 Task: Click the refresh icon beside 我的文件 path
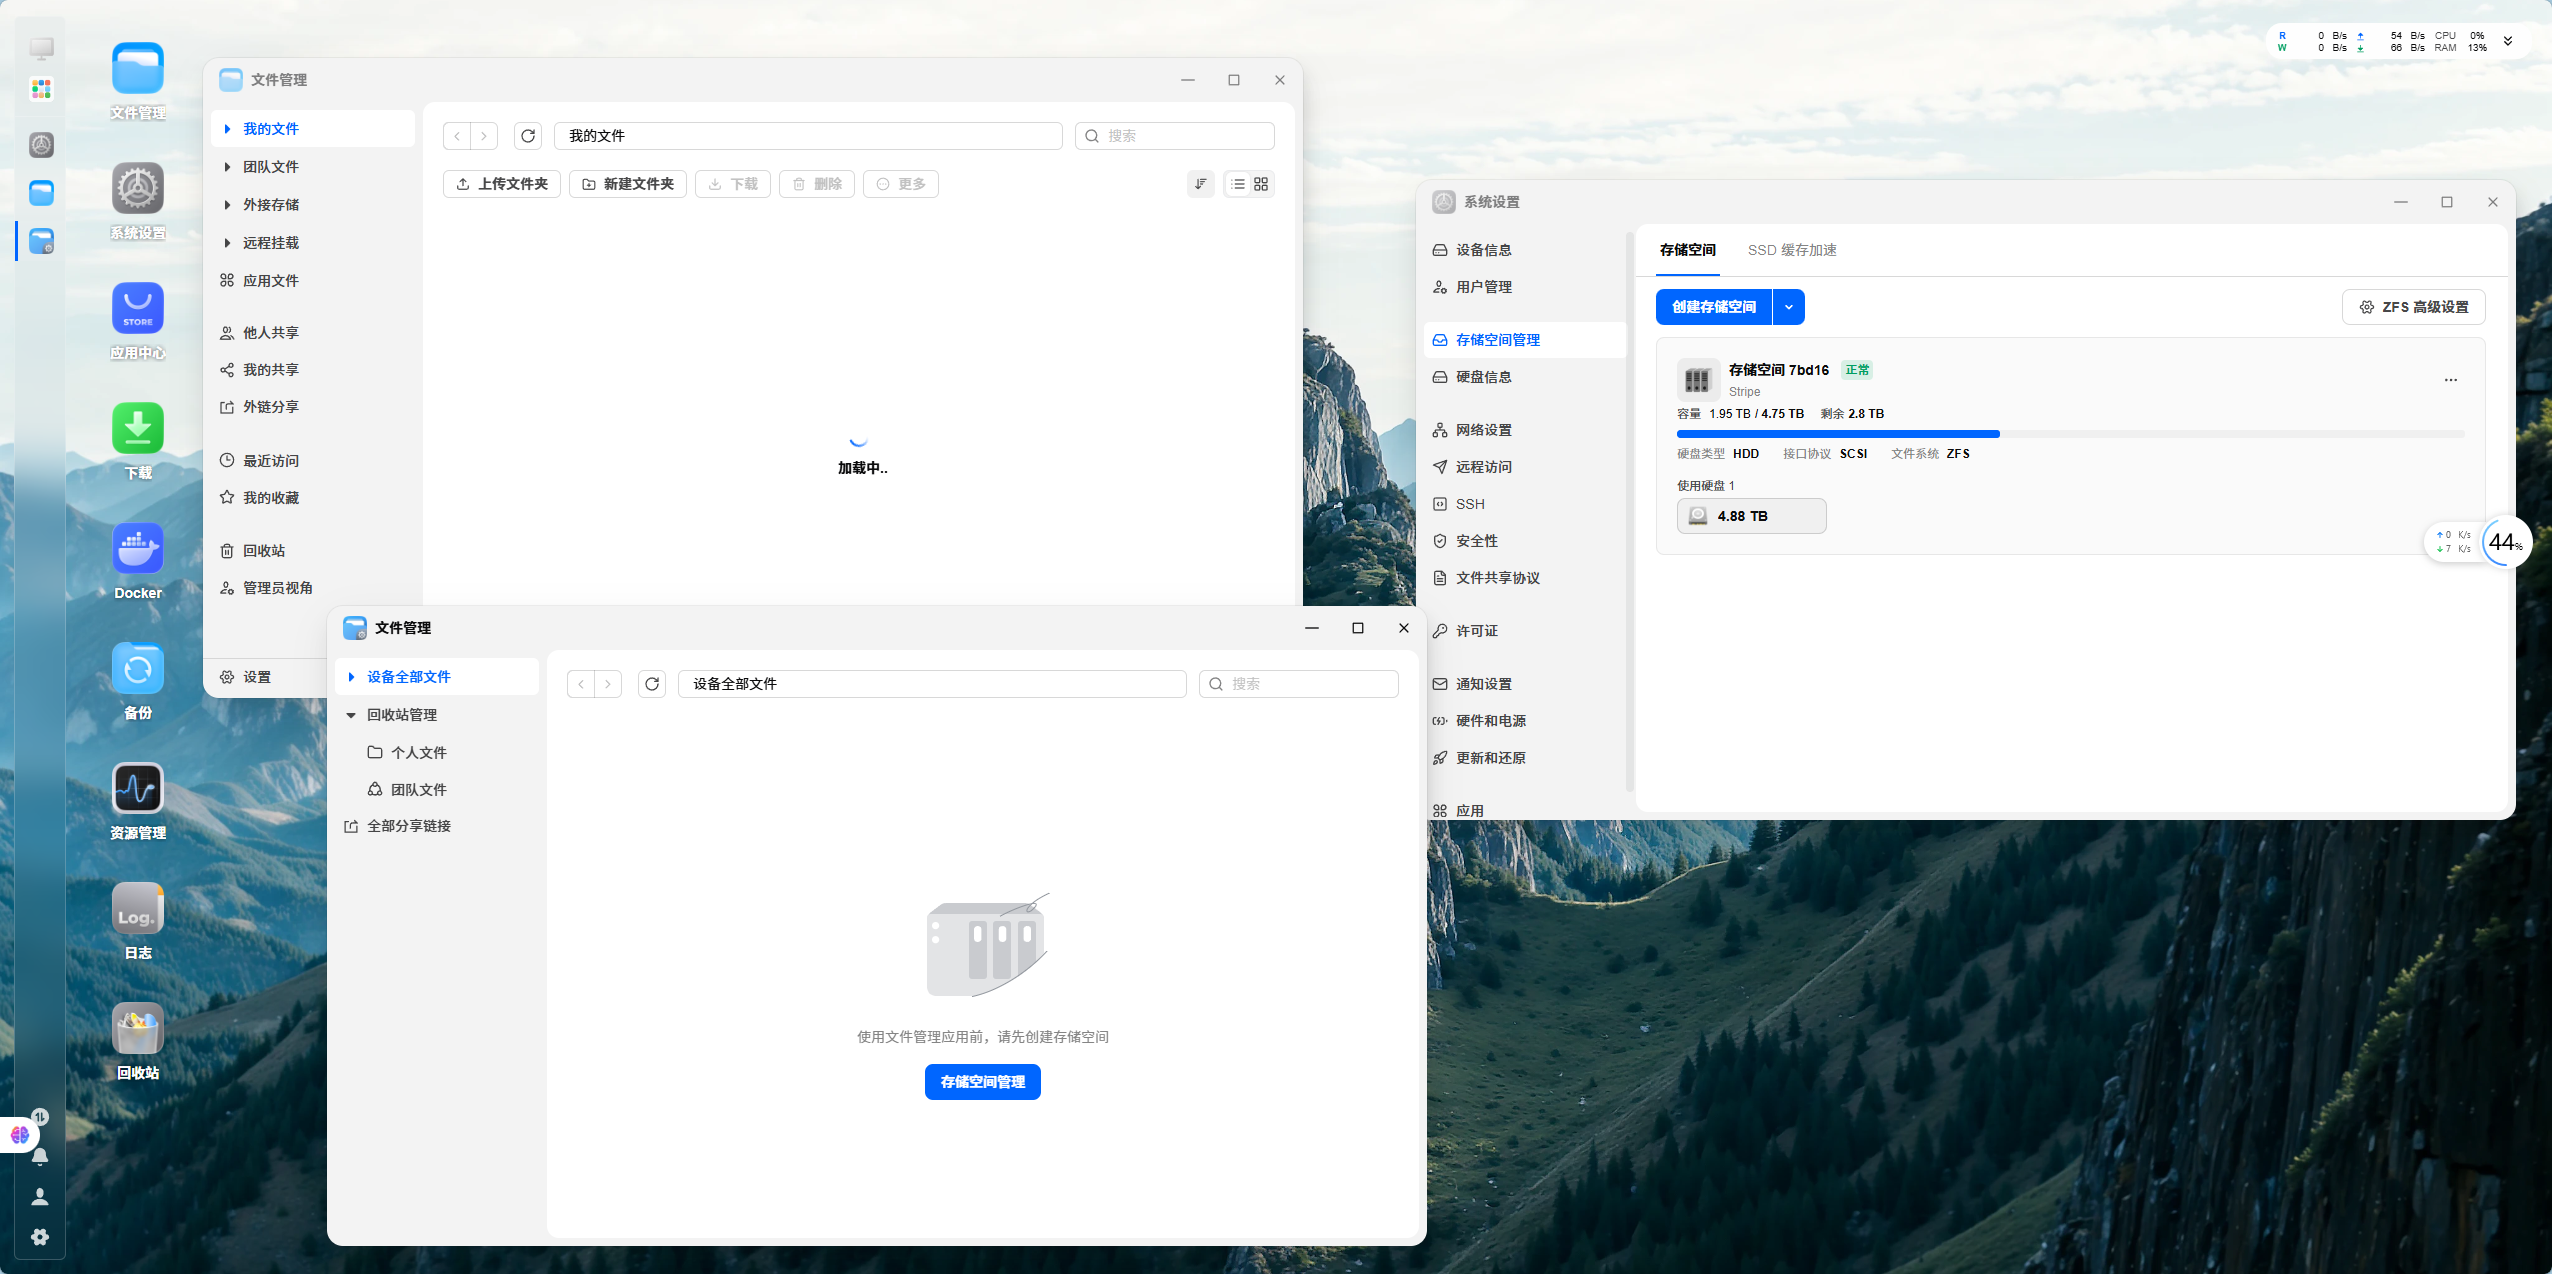point(528,136)
